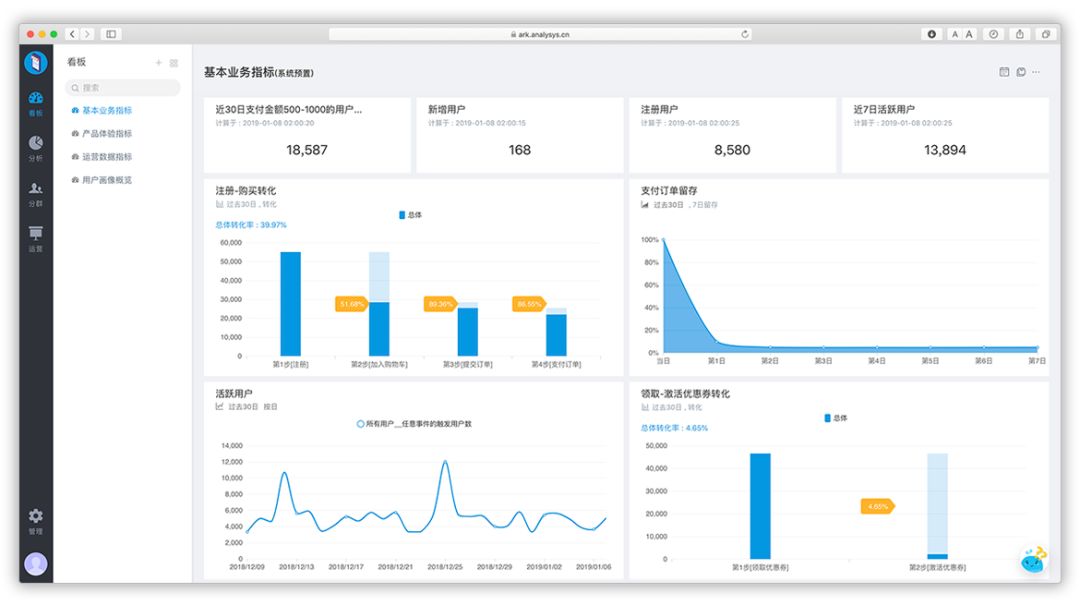Toggle the Safari sidebar button
Image resolution: width=1080 pixels, height=605 pixels.
point(111,34)
